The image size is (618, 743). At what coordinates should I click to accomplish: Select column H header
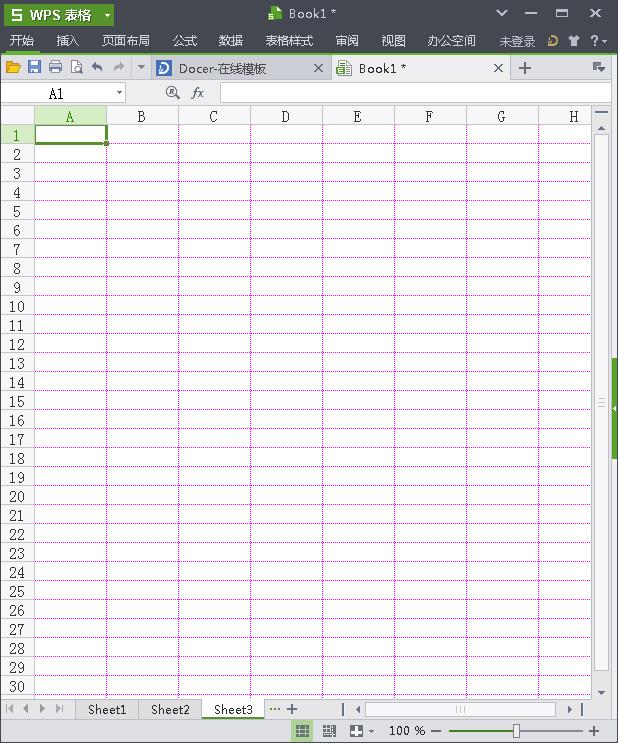click(565, 117)
